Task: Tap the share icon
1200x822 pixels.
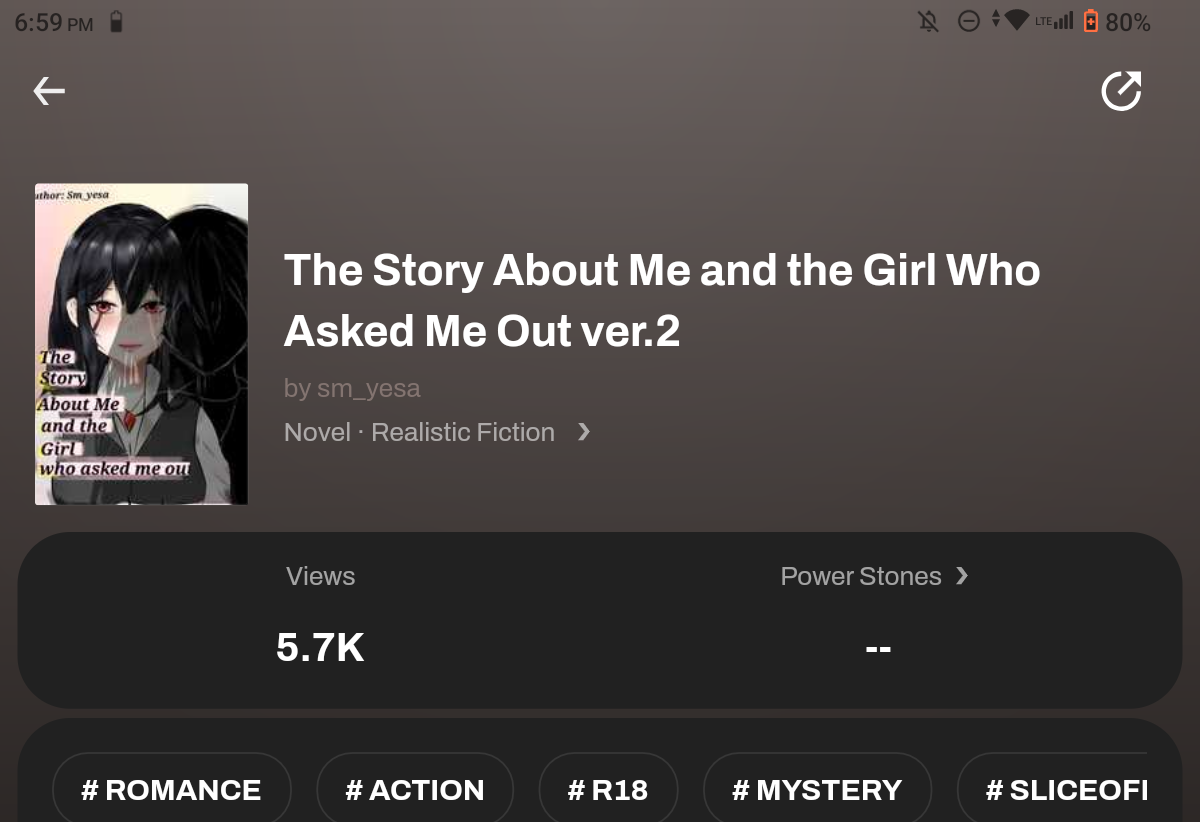Action: coord(1121,91)
